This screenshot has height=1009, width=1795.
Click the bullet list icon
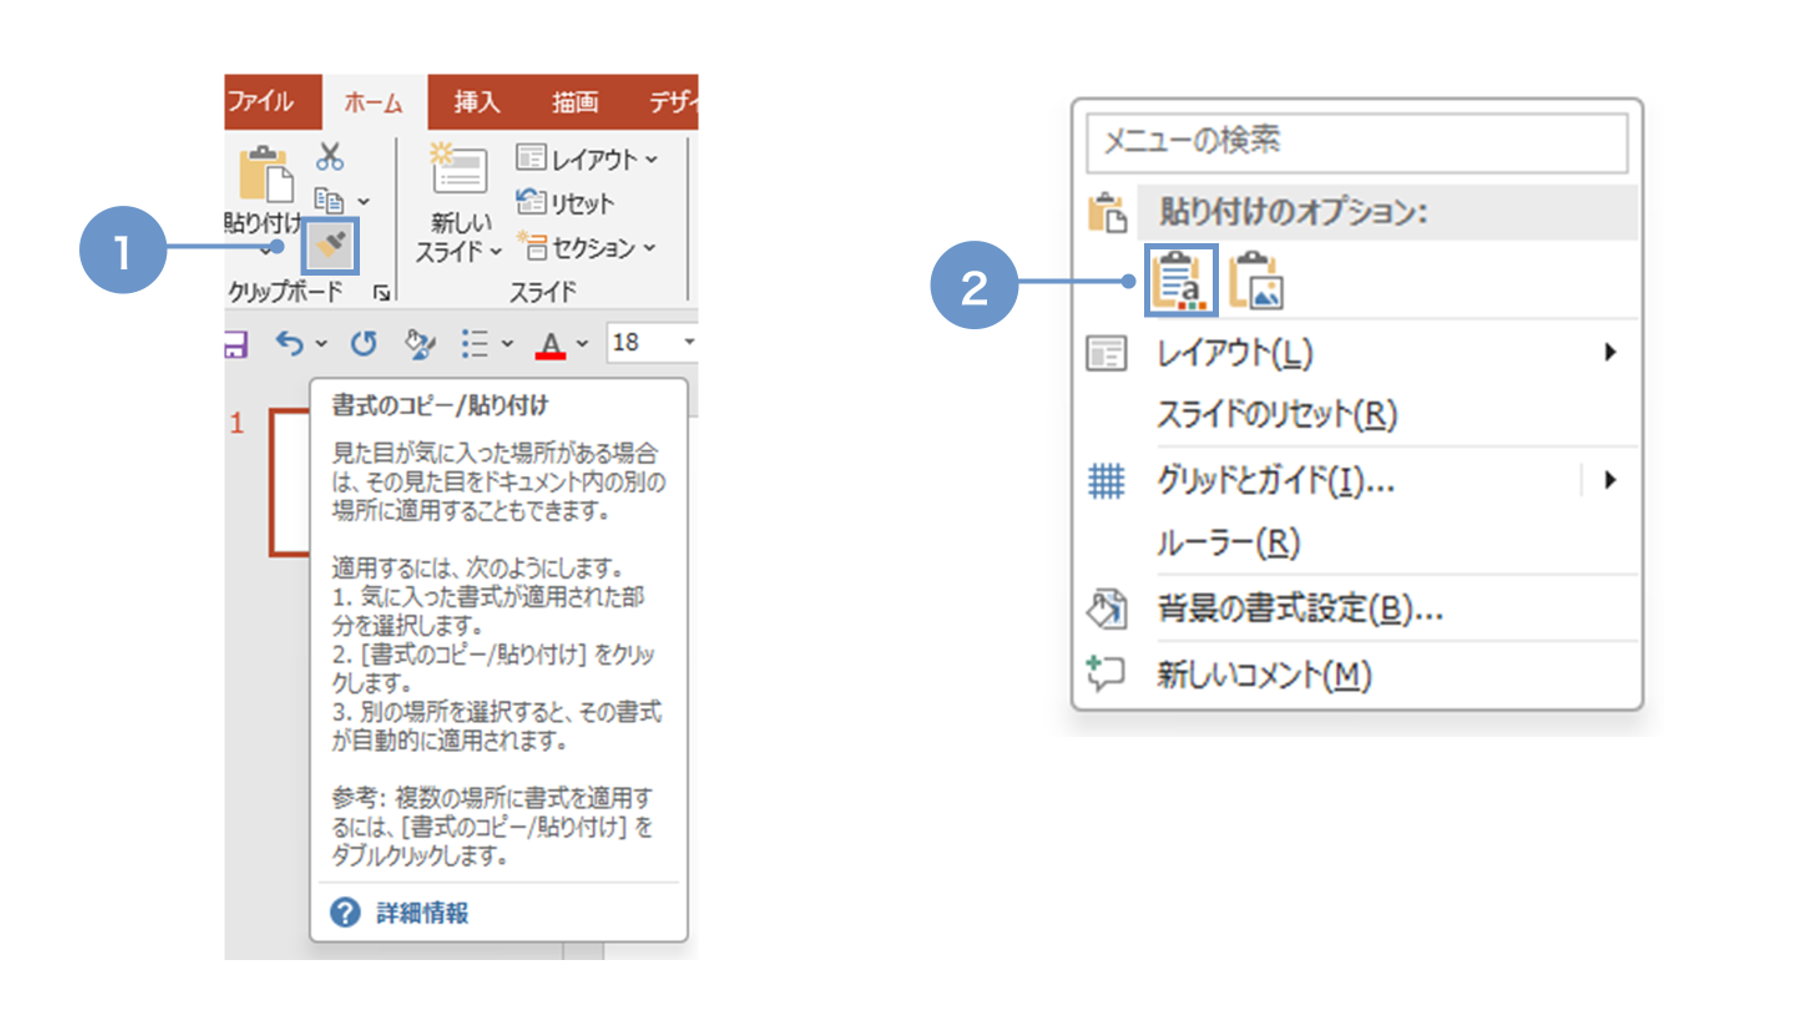pyautogui.click(x=475, y=344)
